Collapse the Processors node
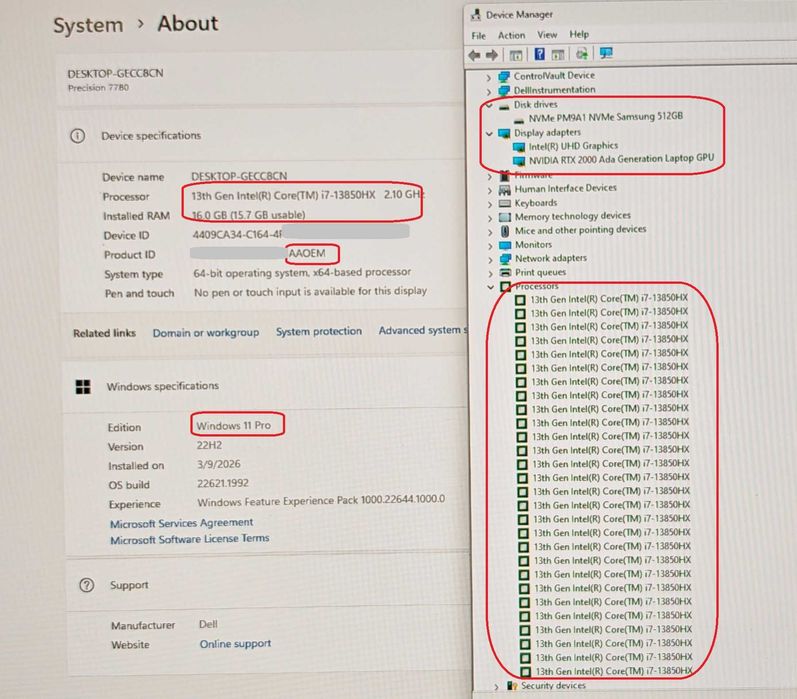 491,287
